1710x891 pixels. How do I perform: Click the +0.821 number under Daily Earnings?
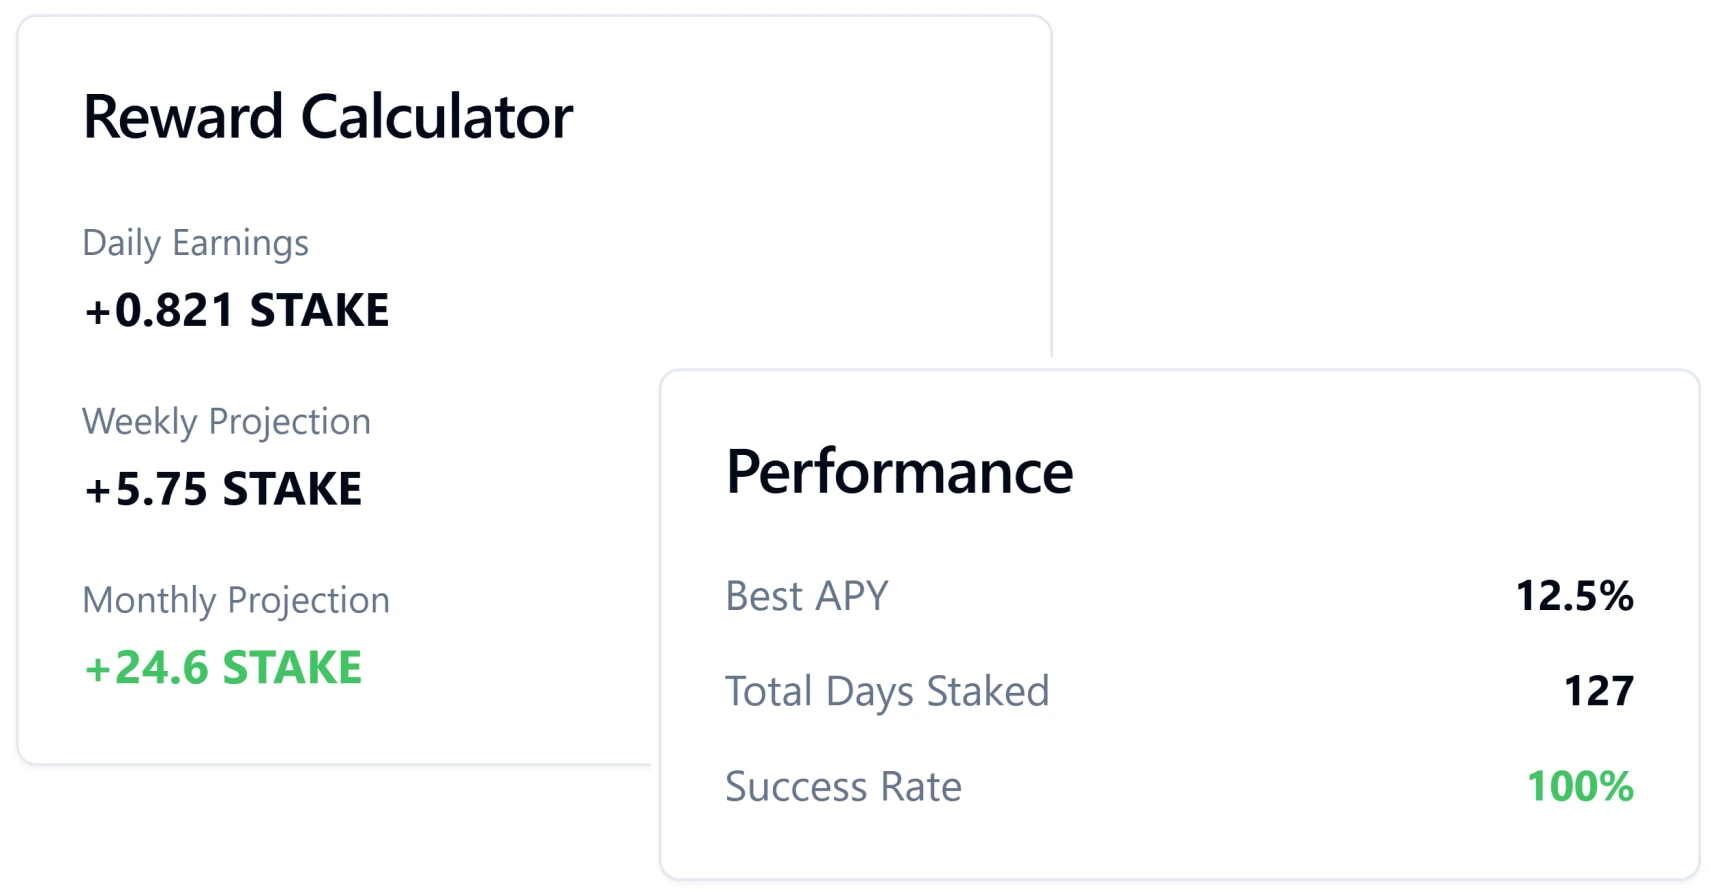[x=160, y=310]
